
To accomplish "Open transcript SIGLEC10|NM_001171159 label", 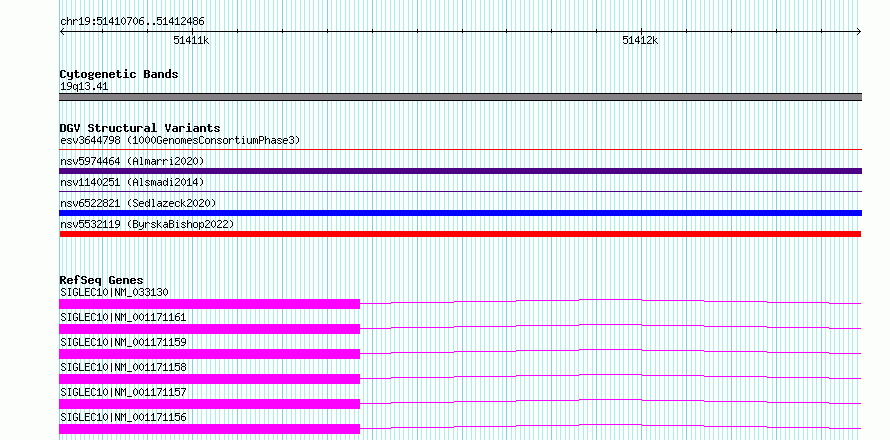I will [x=123, y=342].
